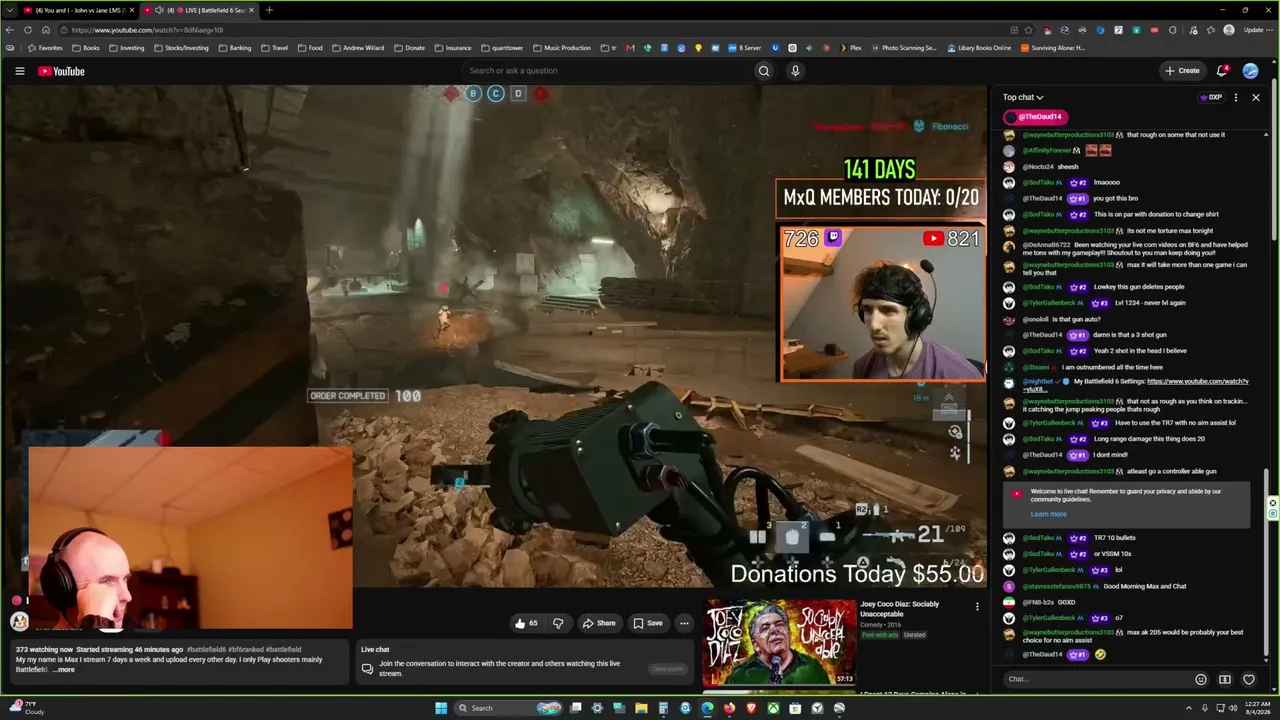Open the Investing bookmarks folder

126,48
